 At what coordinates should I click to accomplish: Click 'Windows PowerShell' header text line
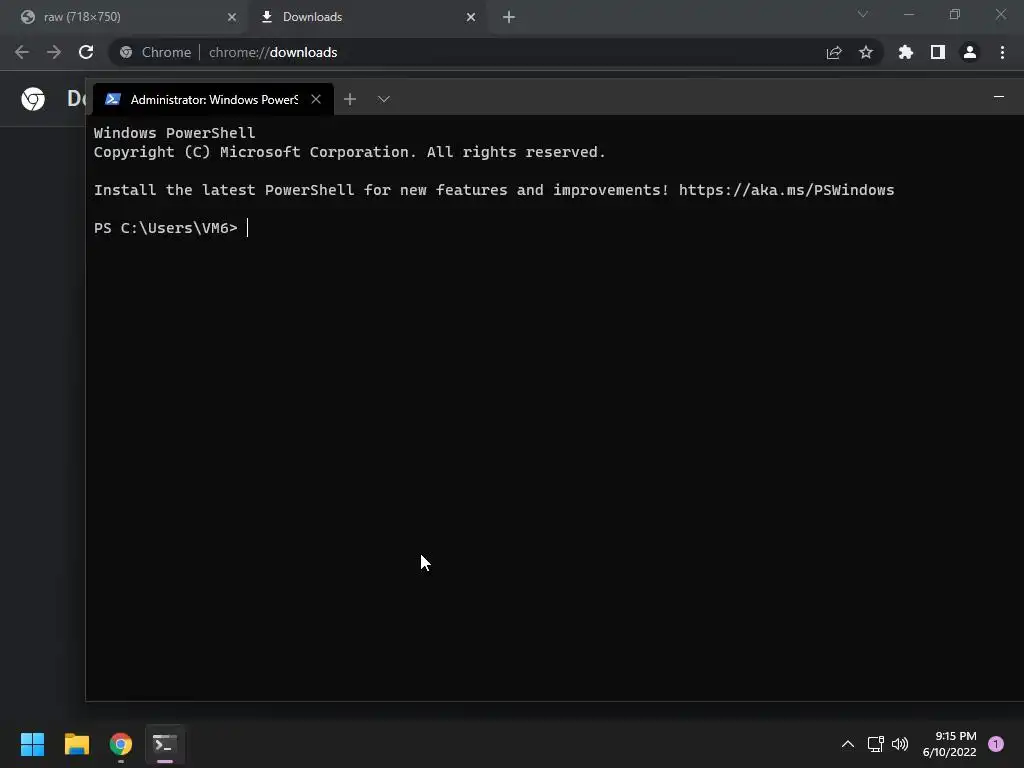(174, 133)
